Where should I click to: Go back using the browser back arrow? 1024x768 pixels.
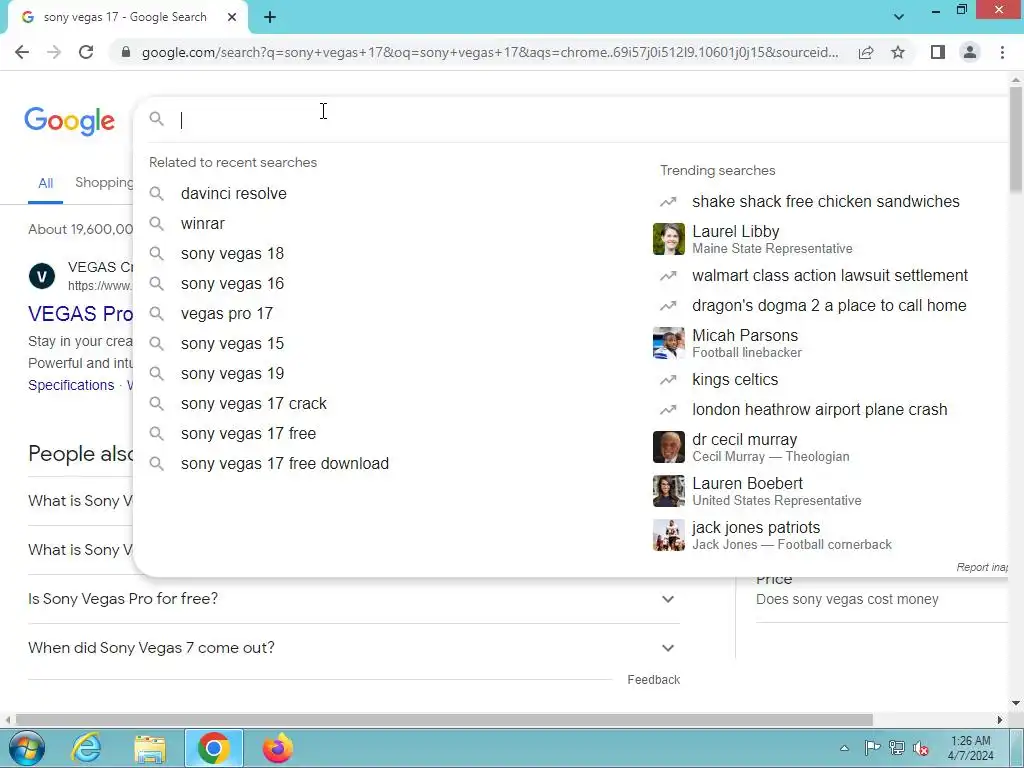[x=22, y=52]
